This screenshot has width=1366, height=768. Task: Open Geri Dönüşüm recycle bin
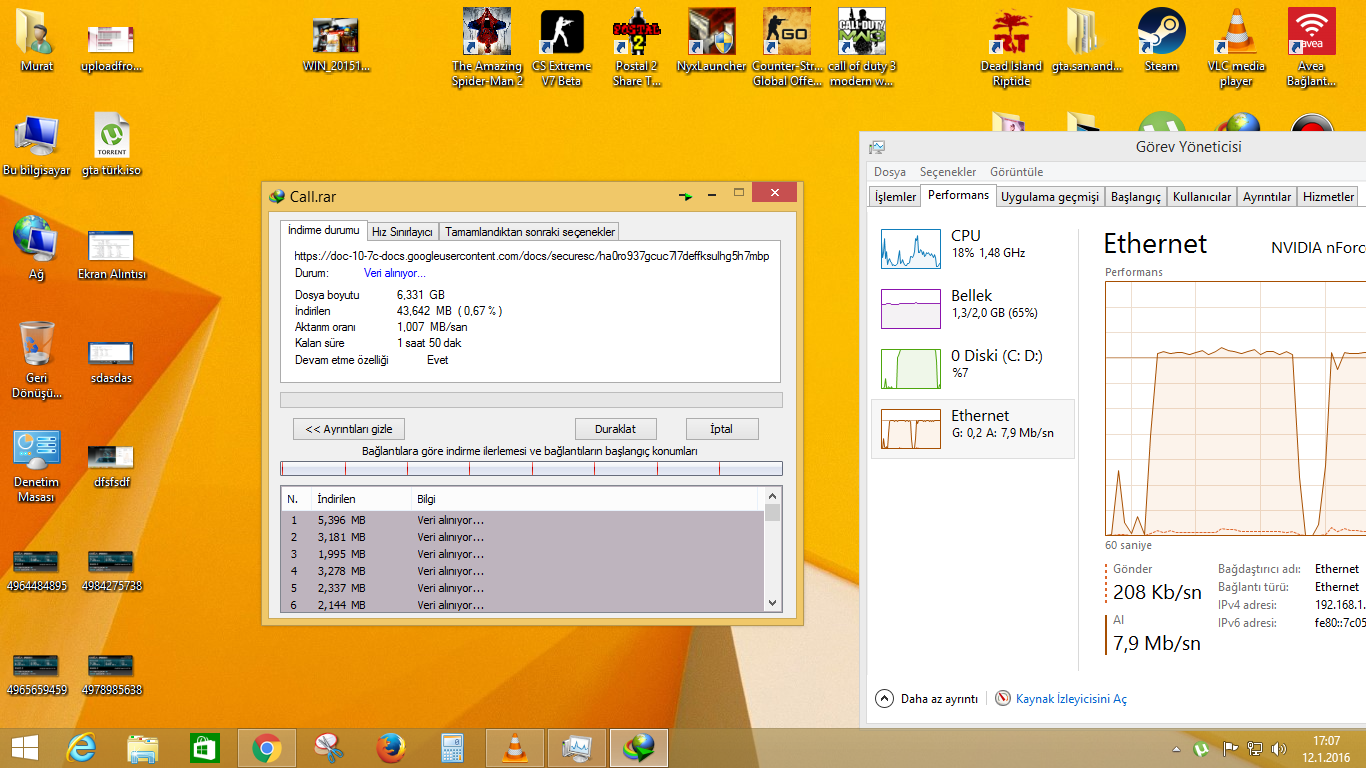pos(37,359)
